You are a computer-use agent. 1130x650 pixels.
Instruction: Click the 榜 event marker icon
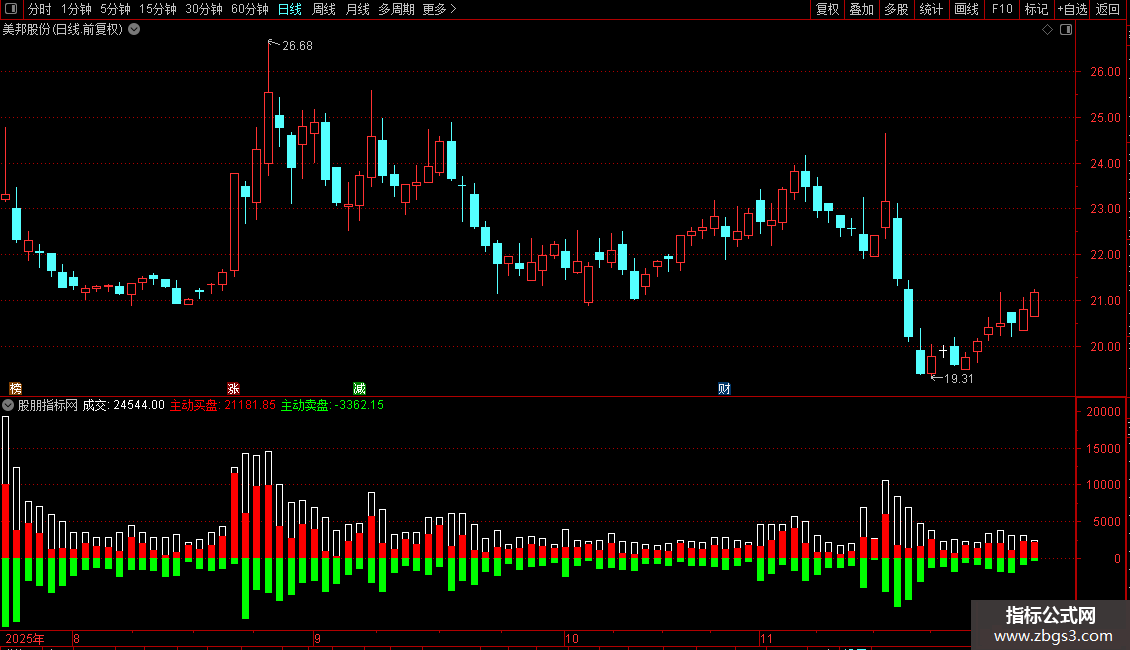(x=15, y=388)
